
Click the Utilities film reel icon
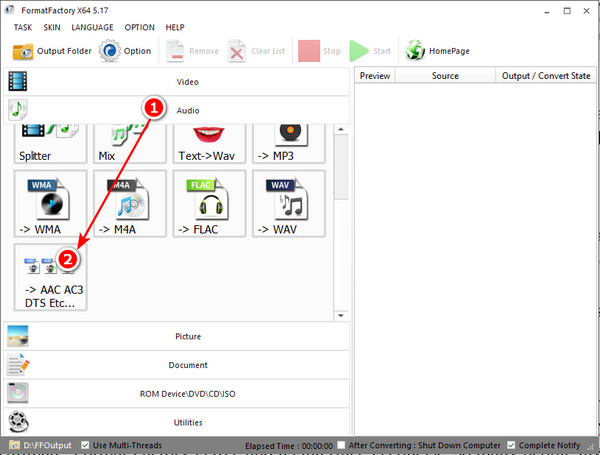coord(18,422)
